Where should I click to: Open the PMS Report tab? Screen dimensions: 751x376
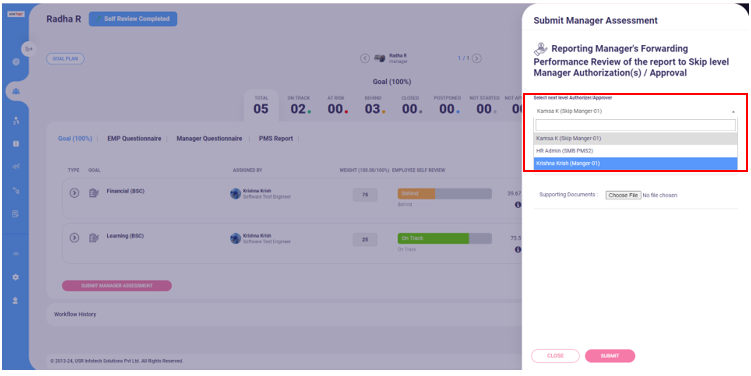click(276, 138)
